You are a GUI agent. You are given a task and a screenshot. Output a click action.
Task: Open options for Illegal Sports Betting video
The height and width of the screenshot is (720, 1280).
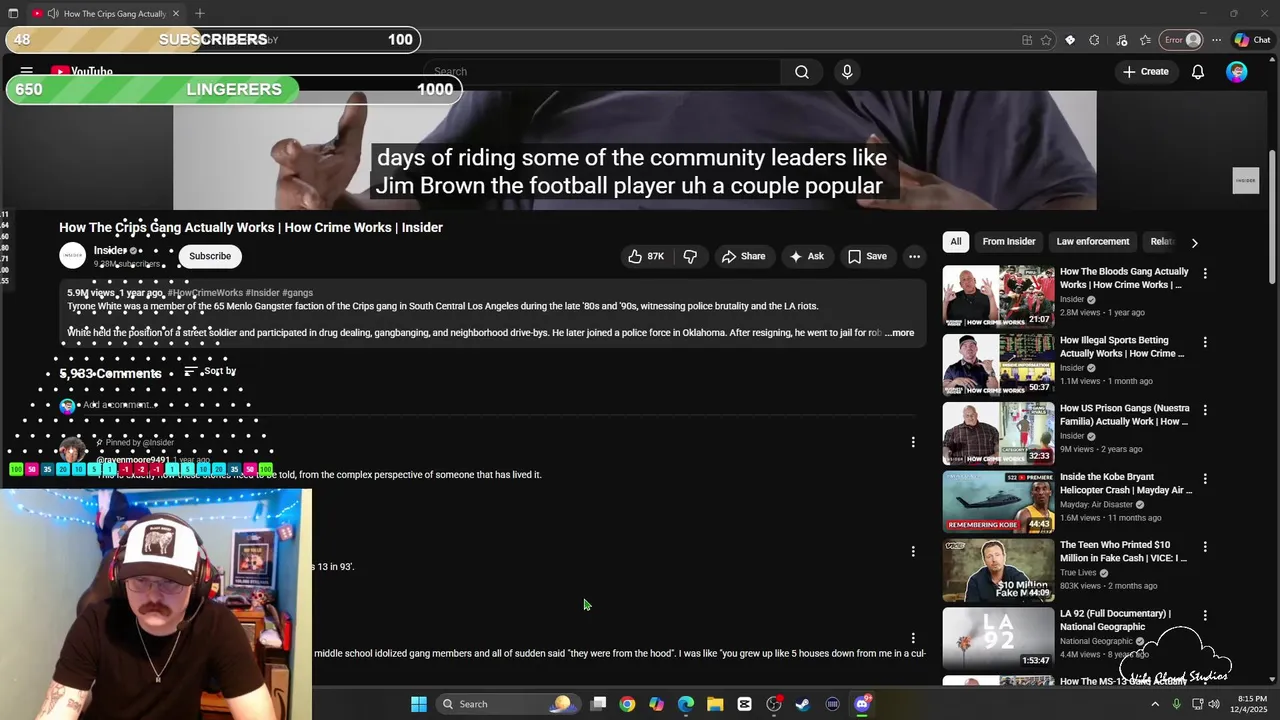(1205, 342)
